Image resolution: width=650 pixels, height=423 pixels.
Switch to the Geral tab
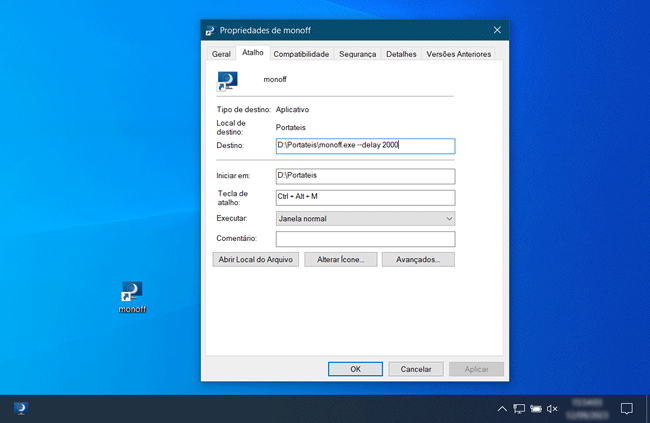221,54
